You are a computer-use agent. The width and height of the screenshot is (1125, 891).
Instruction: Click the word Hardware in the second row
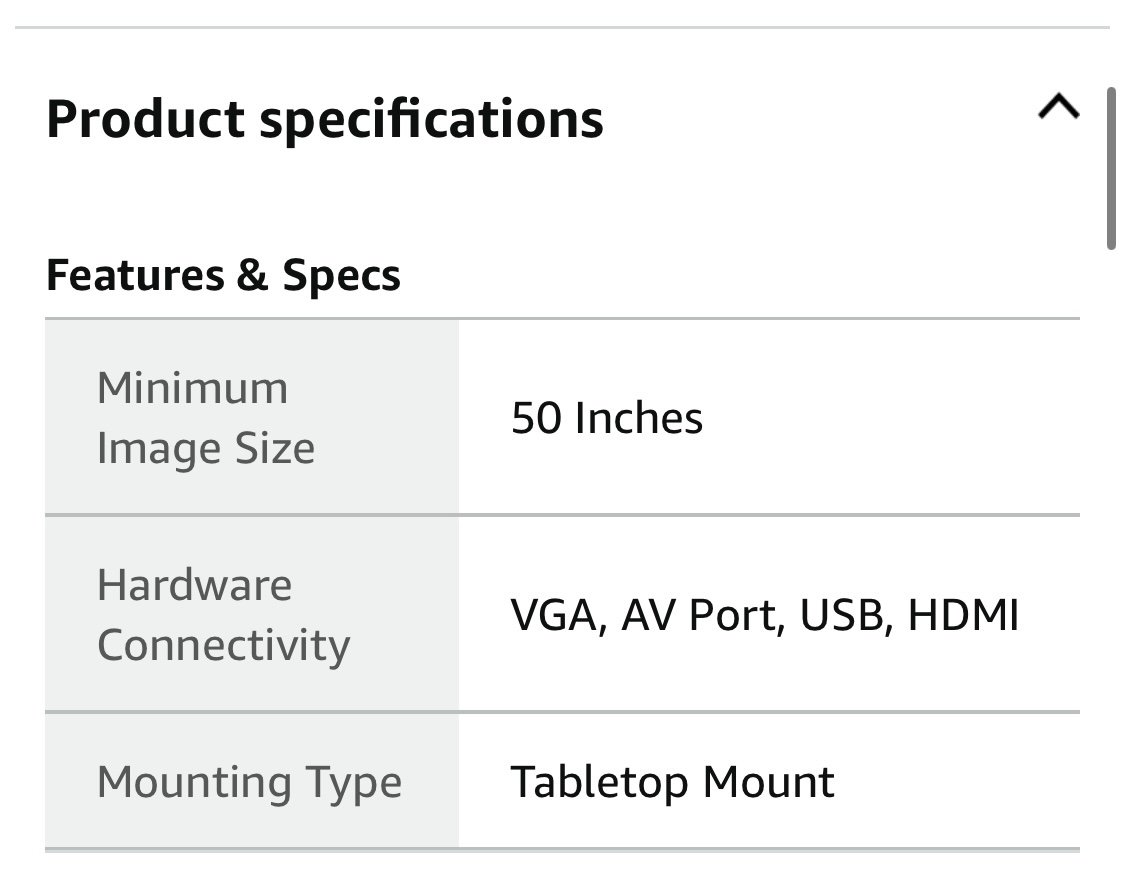click(x=194, y=585)
